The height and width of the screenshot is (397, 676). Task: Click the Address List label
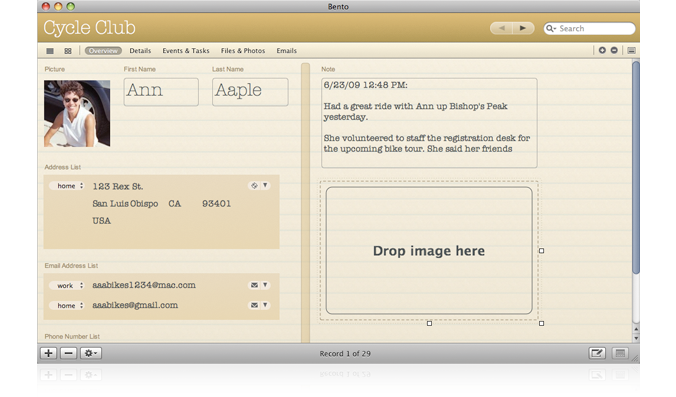click(63, 167)
